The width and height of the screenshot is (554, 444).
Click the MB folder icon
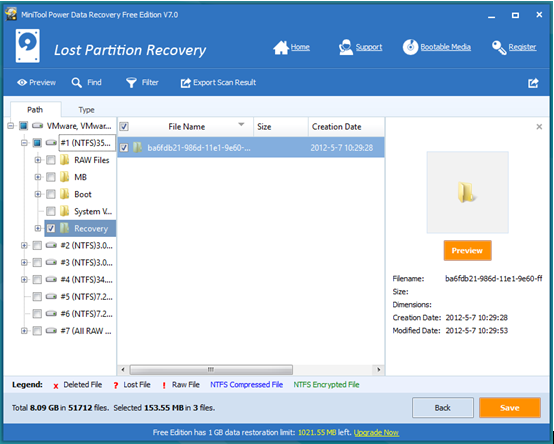[x=64, y=177]
